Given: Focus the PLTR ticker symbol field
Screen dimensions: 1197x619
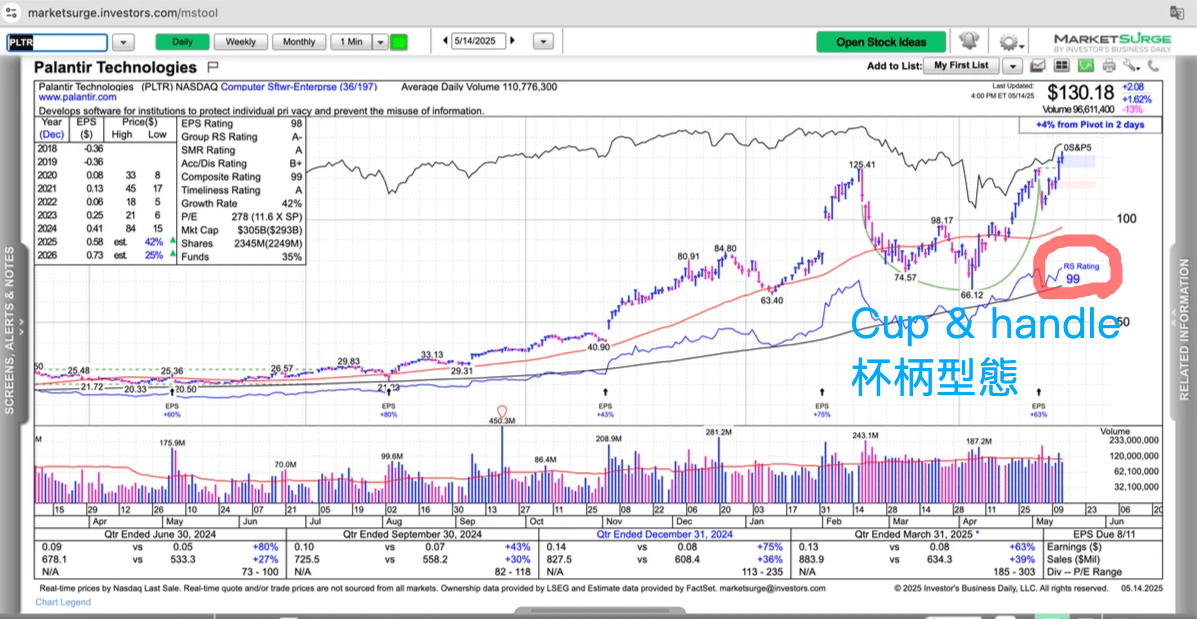Looking at the screenshot, I should tap(57, 43).
